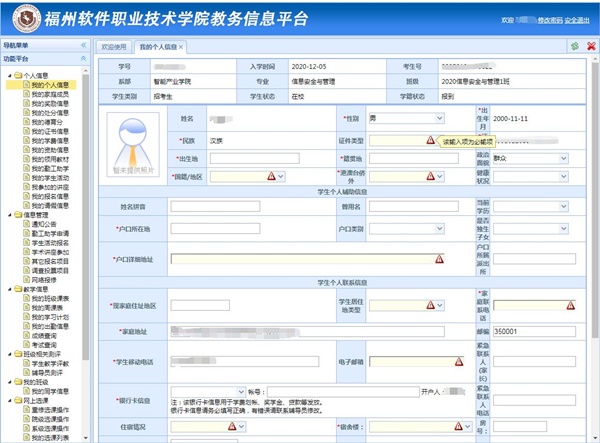Viewport: 600px width, 443px height.
Task: Switch to the 欢迎使用 tab
Action: 114,47
